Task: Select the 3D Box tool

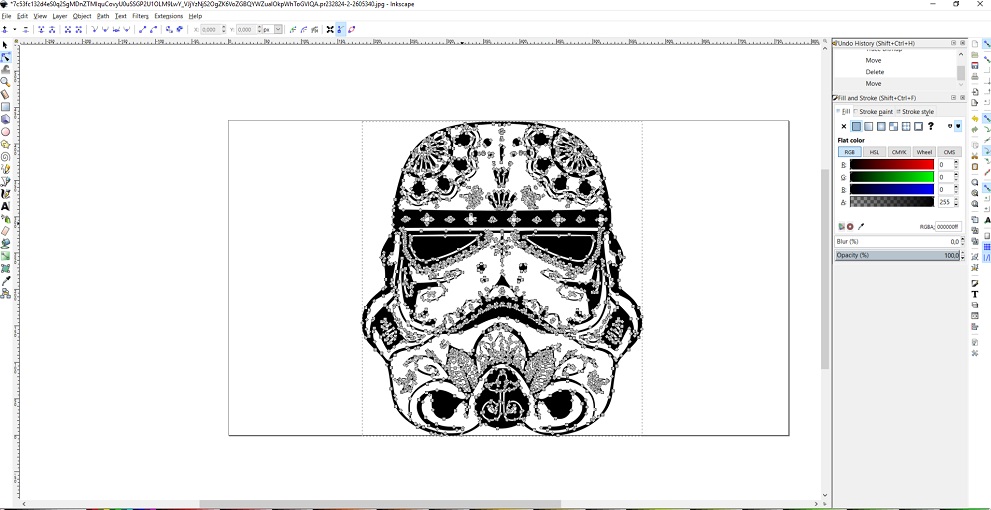Action: point(5,119)
